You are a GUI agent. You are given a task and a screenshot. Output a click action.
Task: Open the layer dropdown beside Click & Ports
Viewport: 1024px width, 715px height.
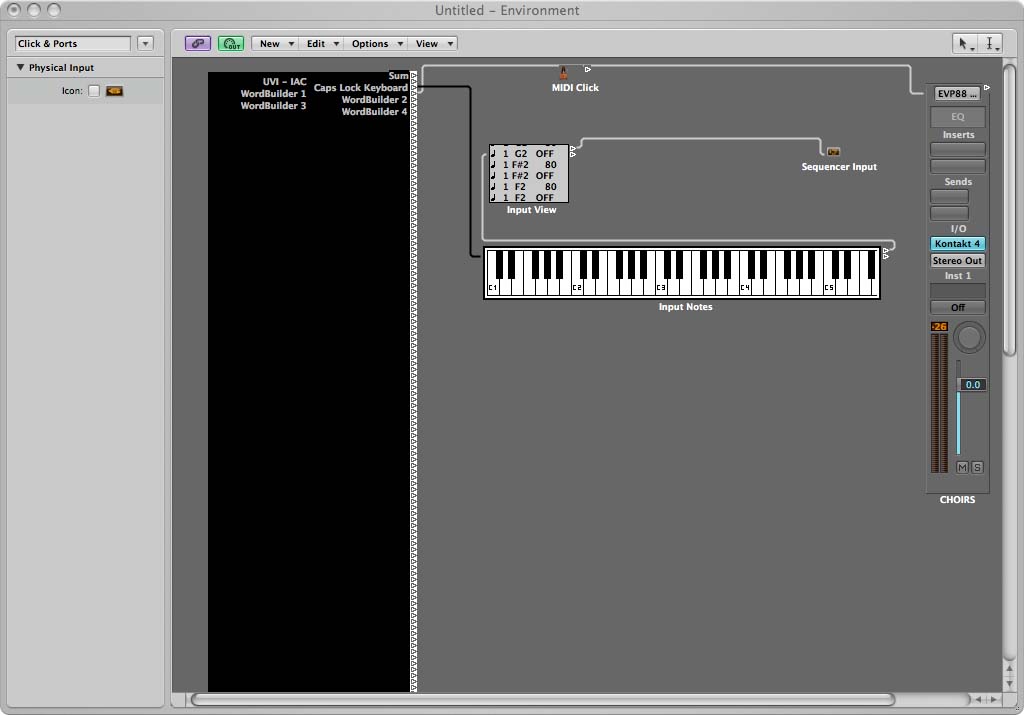pyautogui.click(x=145, y=44)
